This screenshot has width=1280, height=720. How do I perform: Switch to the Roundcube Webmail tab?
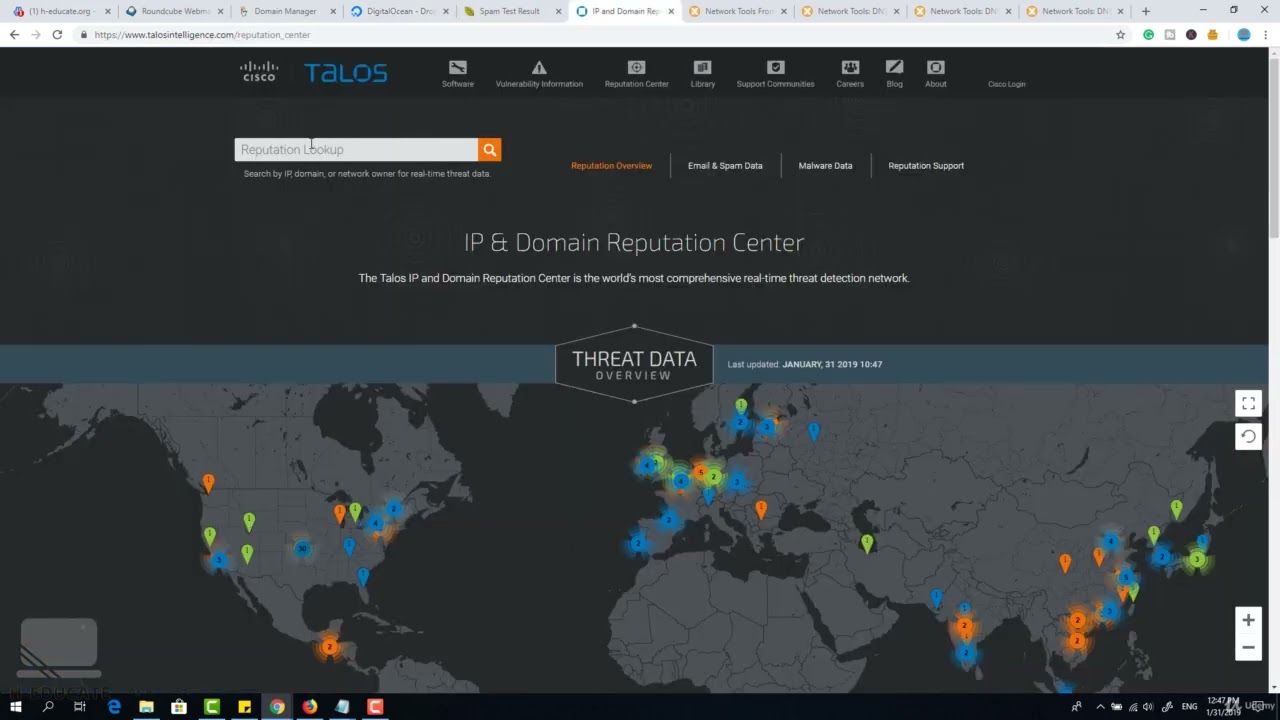tap(175, 11)
